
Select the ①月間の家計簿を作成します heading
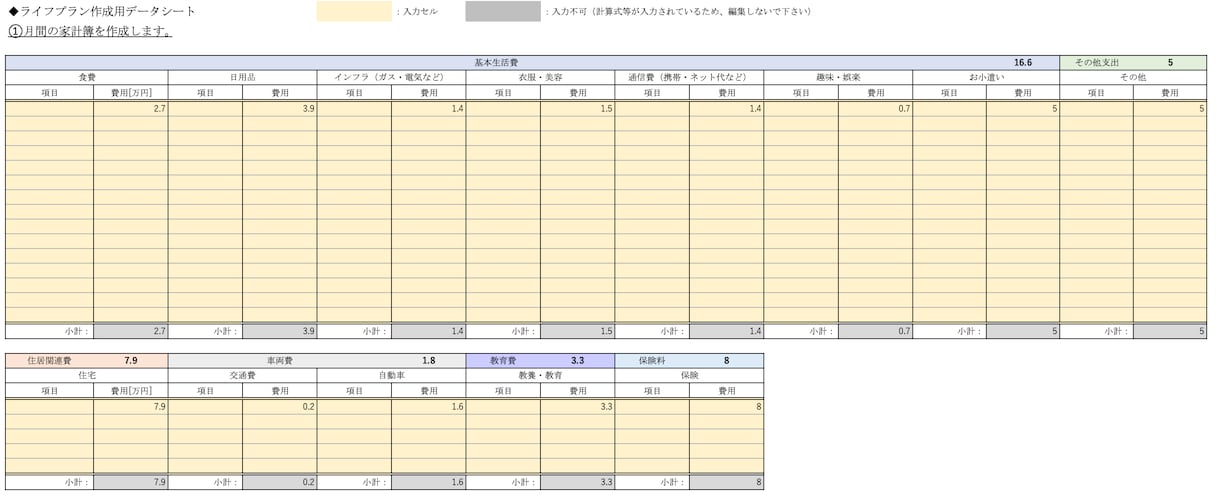pyautogui.click(x=90, y=31)
